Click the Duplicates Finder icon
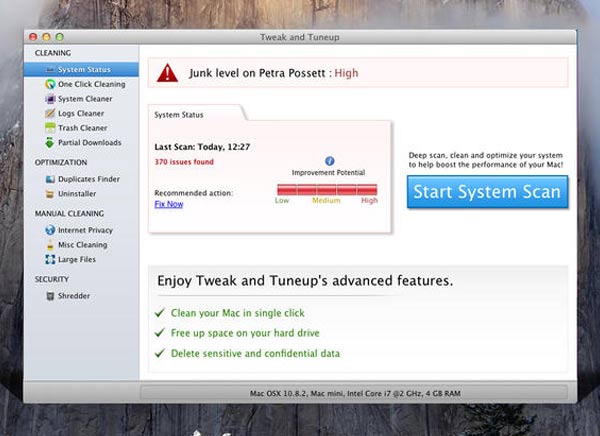 click(x=50, y=179)
